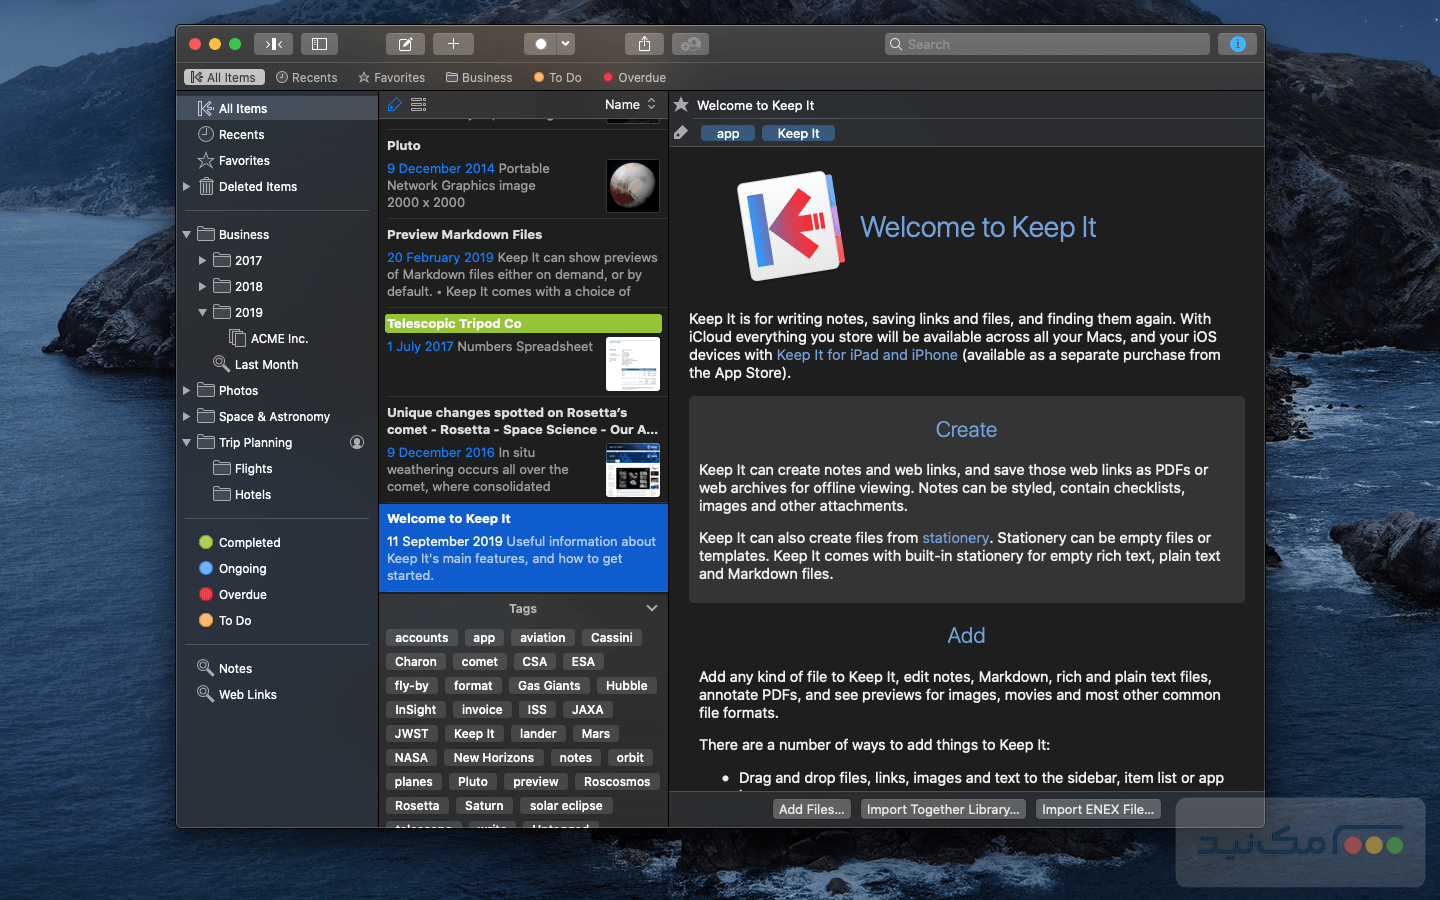Switch to the Recents tab in favorites bar
Screen dimensions: 1440x900
pos(306,77)
